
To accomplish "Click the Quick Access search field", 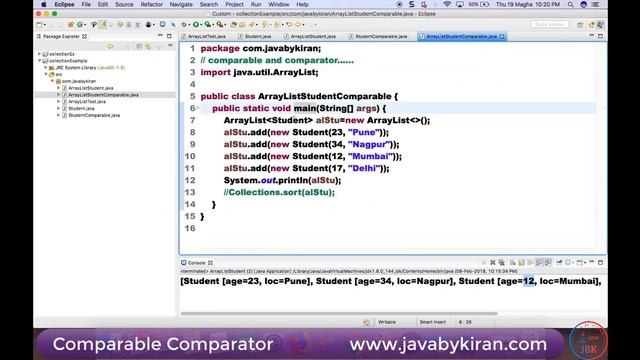I will (x=549, y=24).
